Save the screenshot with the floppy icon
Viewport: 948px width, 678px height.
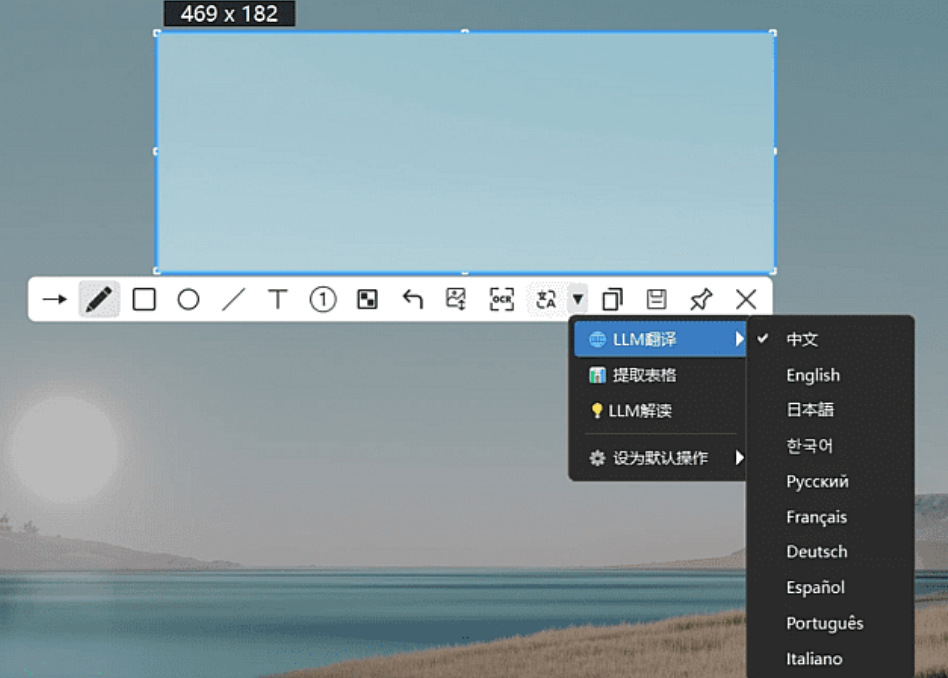[x=656, y=298]
